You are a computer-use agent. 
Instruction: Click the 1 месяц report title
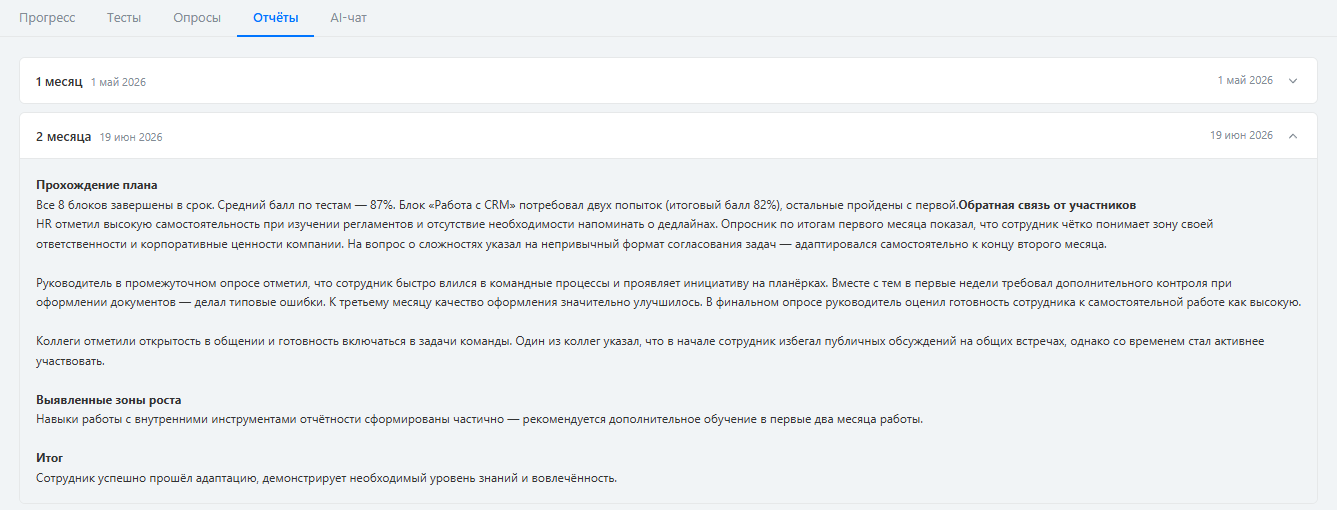[x=59, y=81]
